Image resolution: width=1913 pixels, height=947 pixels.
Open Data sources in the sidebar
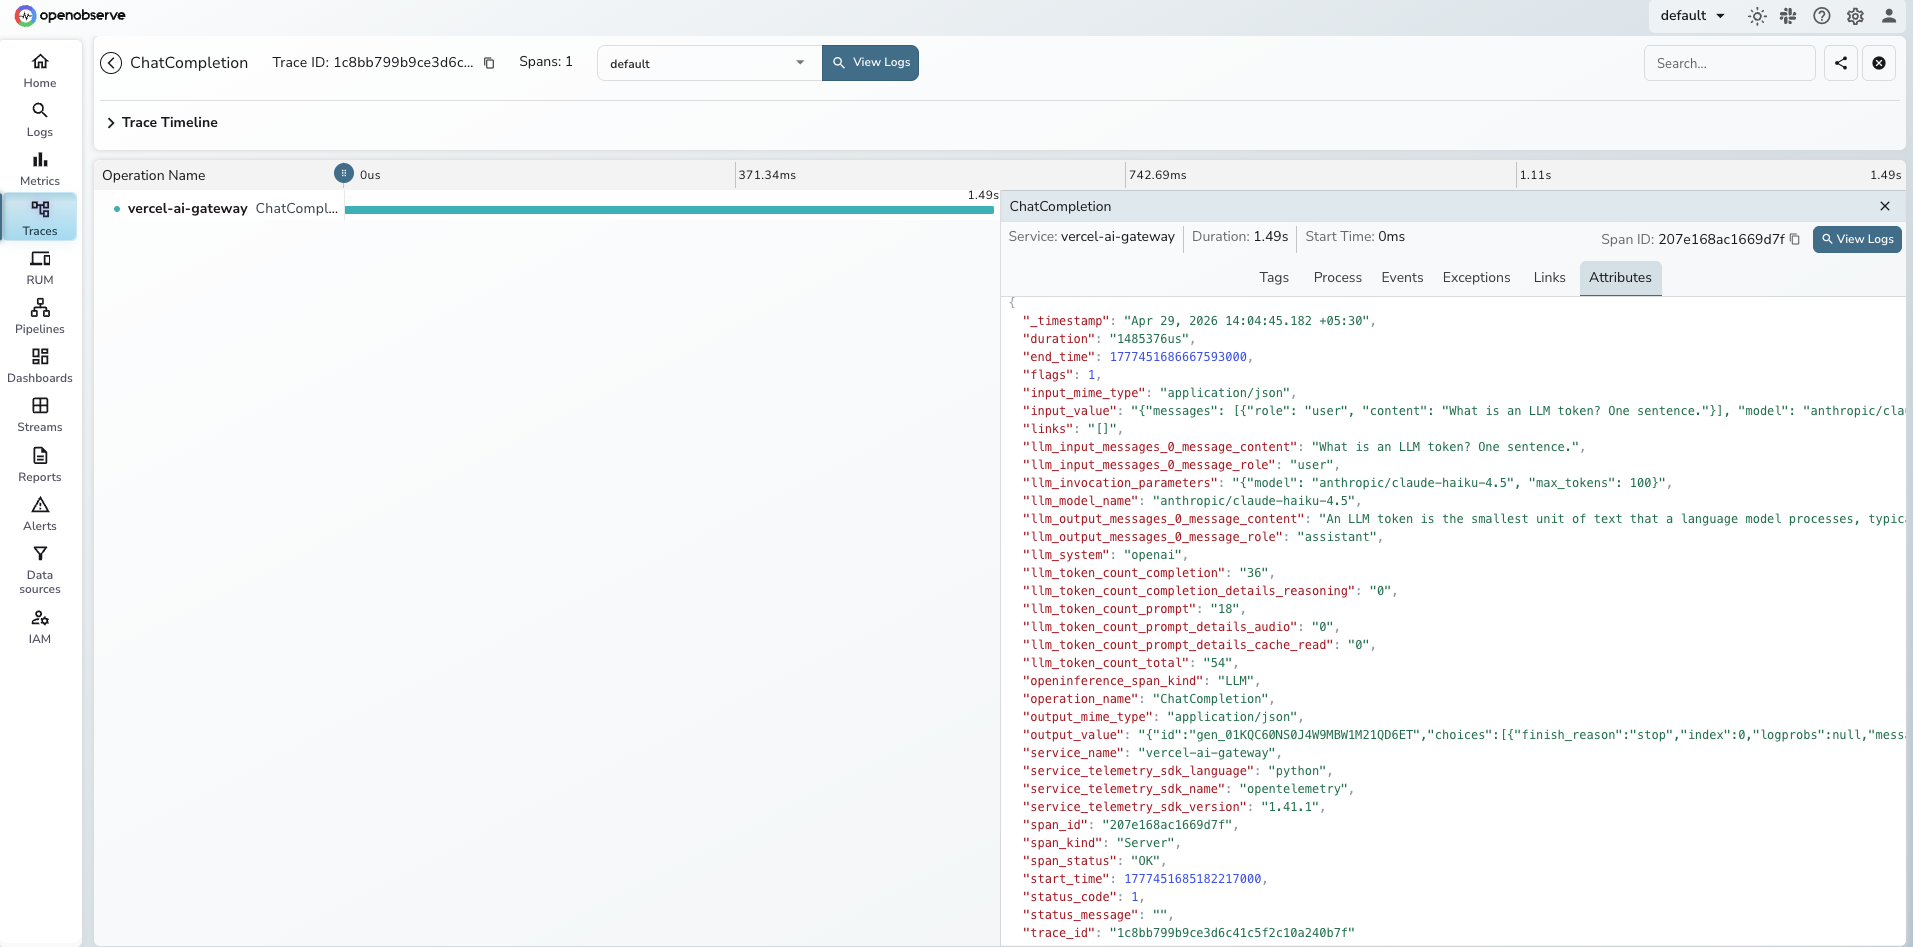(40, 569)
